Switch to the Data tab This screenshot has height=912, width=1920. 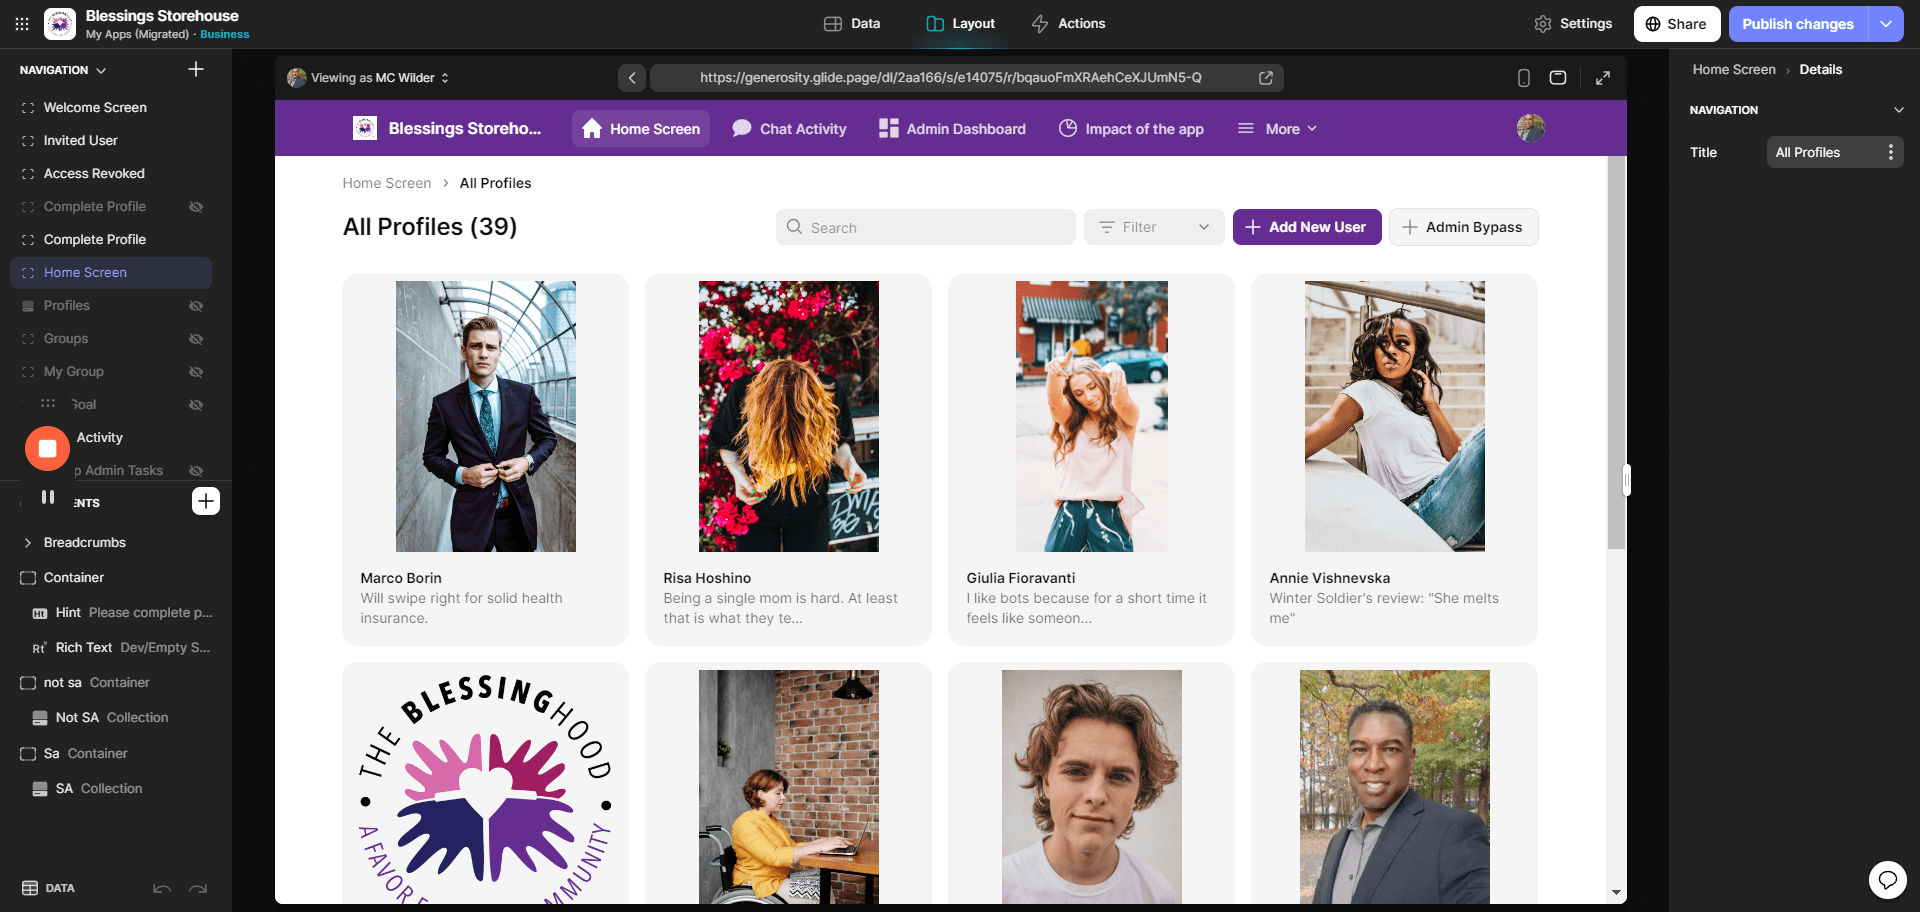click(x=852, y=24)
